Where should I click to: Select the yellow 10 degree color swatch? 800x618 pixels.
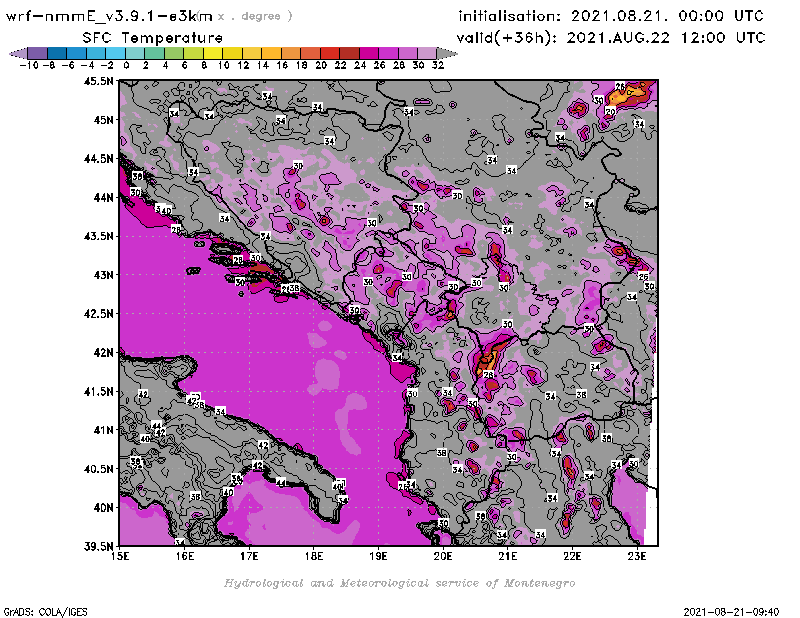click(232, 53)
